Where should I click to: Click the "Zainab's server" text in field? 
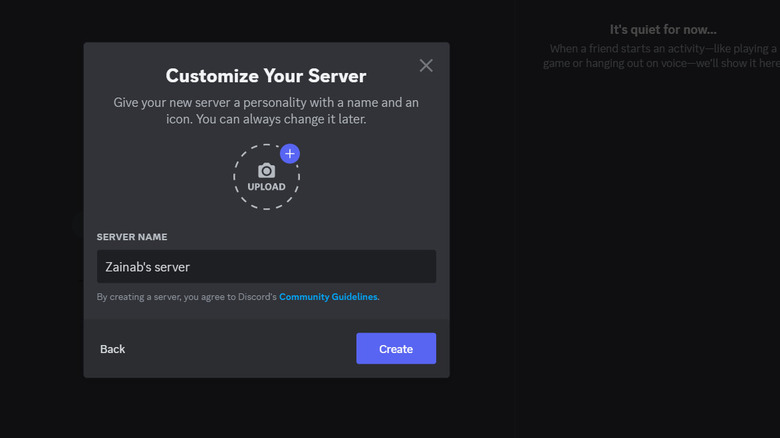click(x=148, y=267)
